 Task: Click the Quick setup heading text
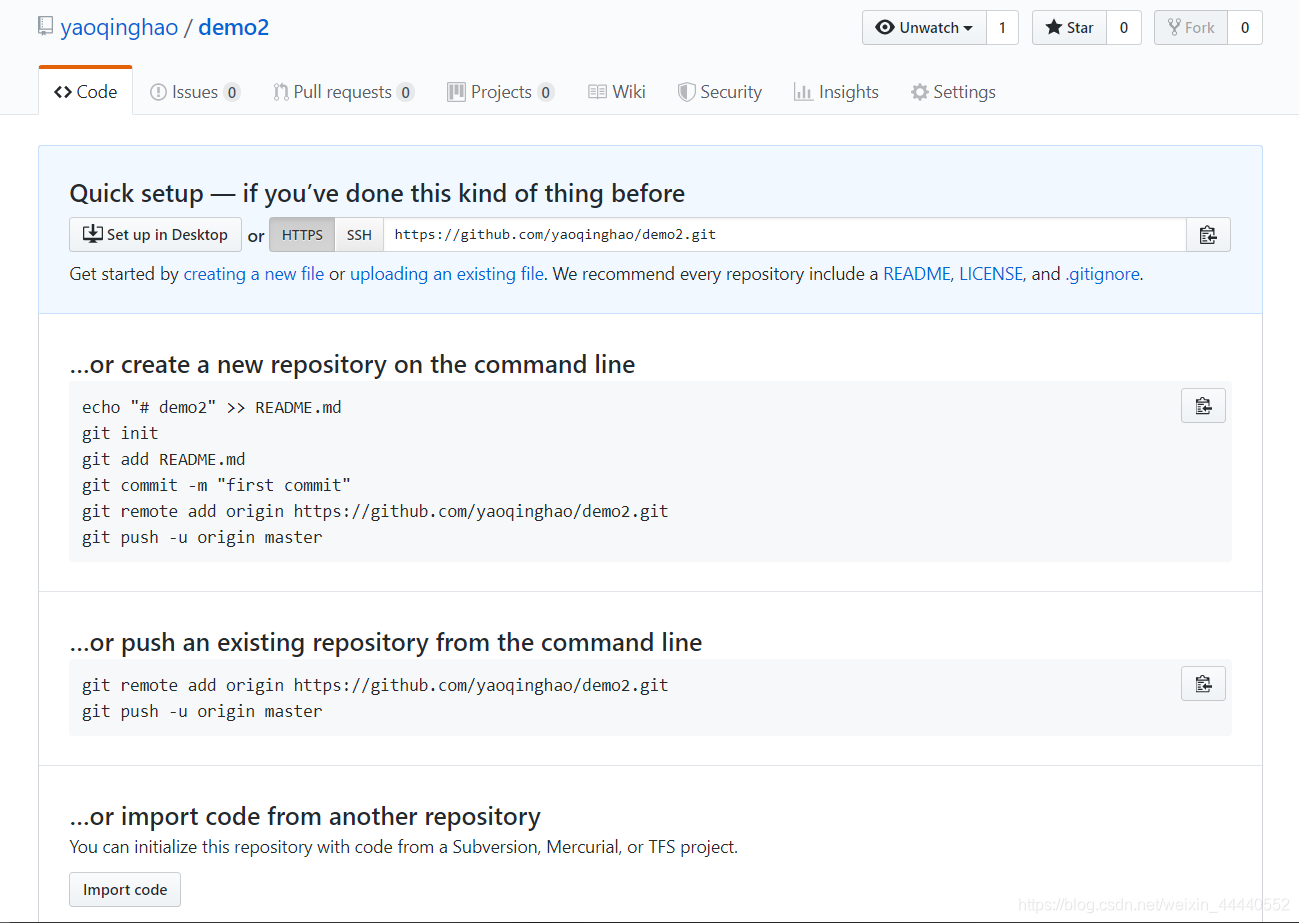click(x=377, y=193)
